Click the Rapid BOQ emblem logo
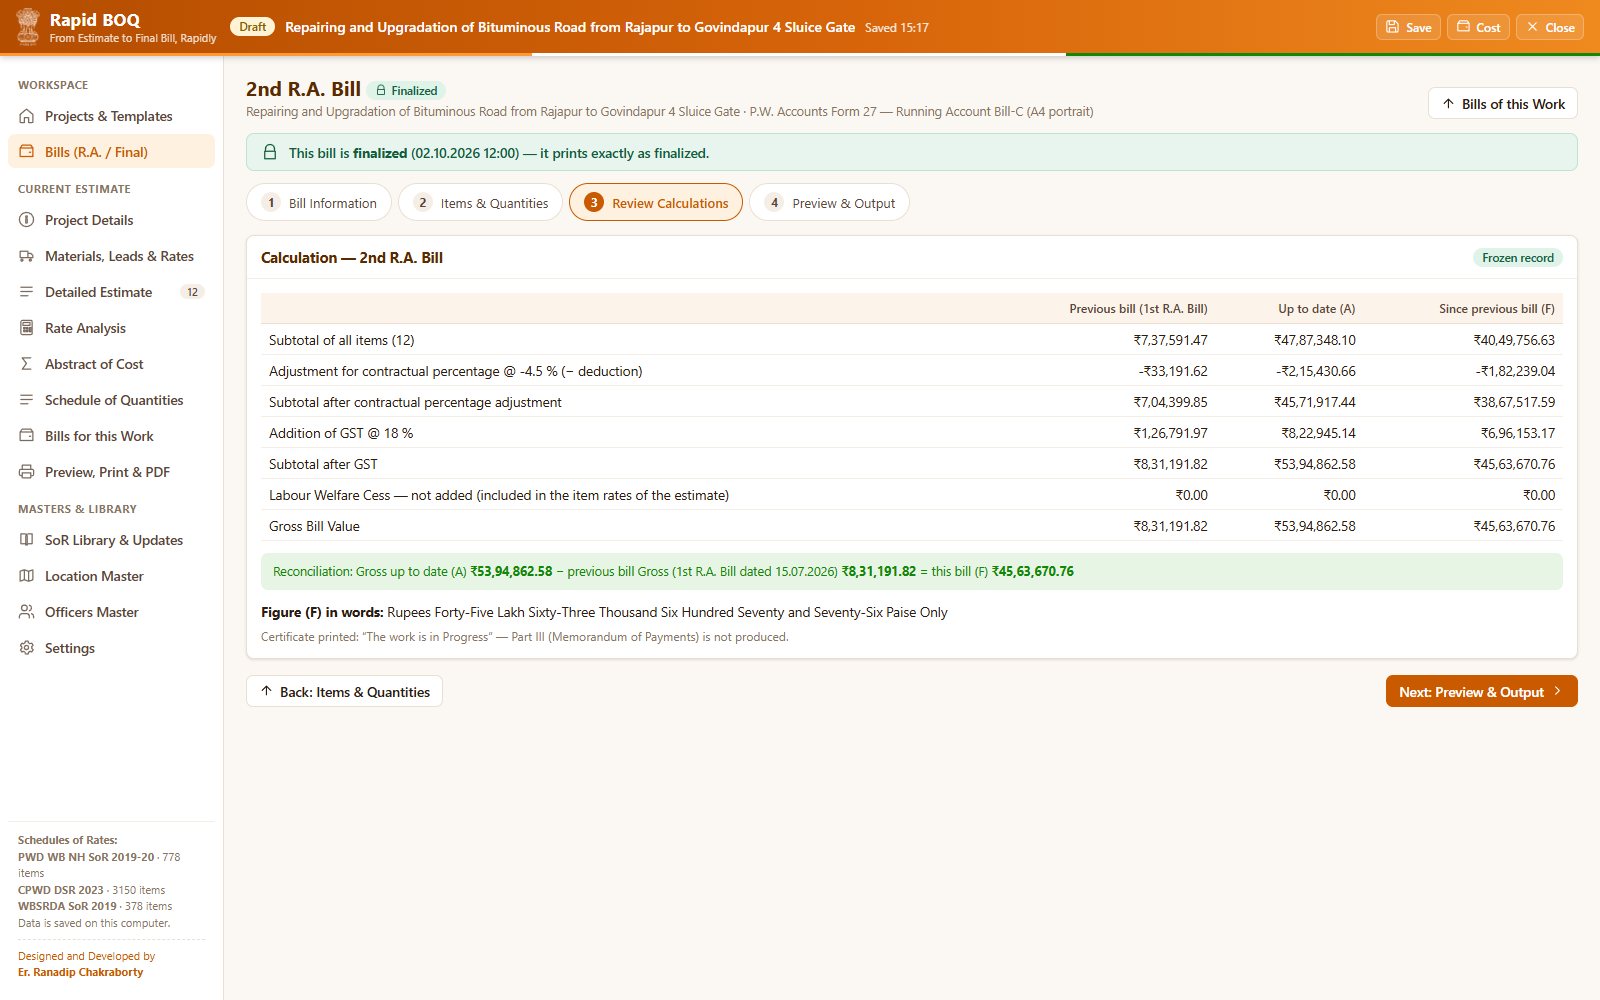This screenshot has width=1600, height=1000. click(x=28, y=27)
